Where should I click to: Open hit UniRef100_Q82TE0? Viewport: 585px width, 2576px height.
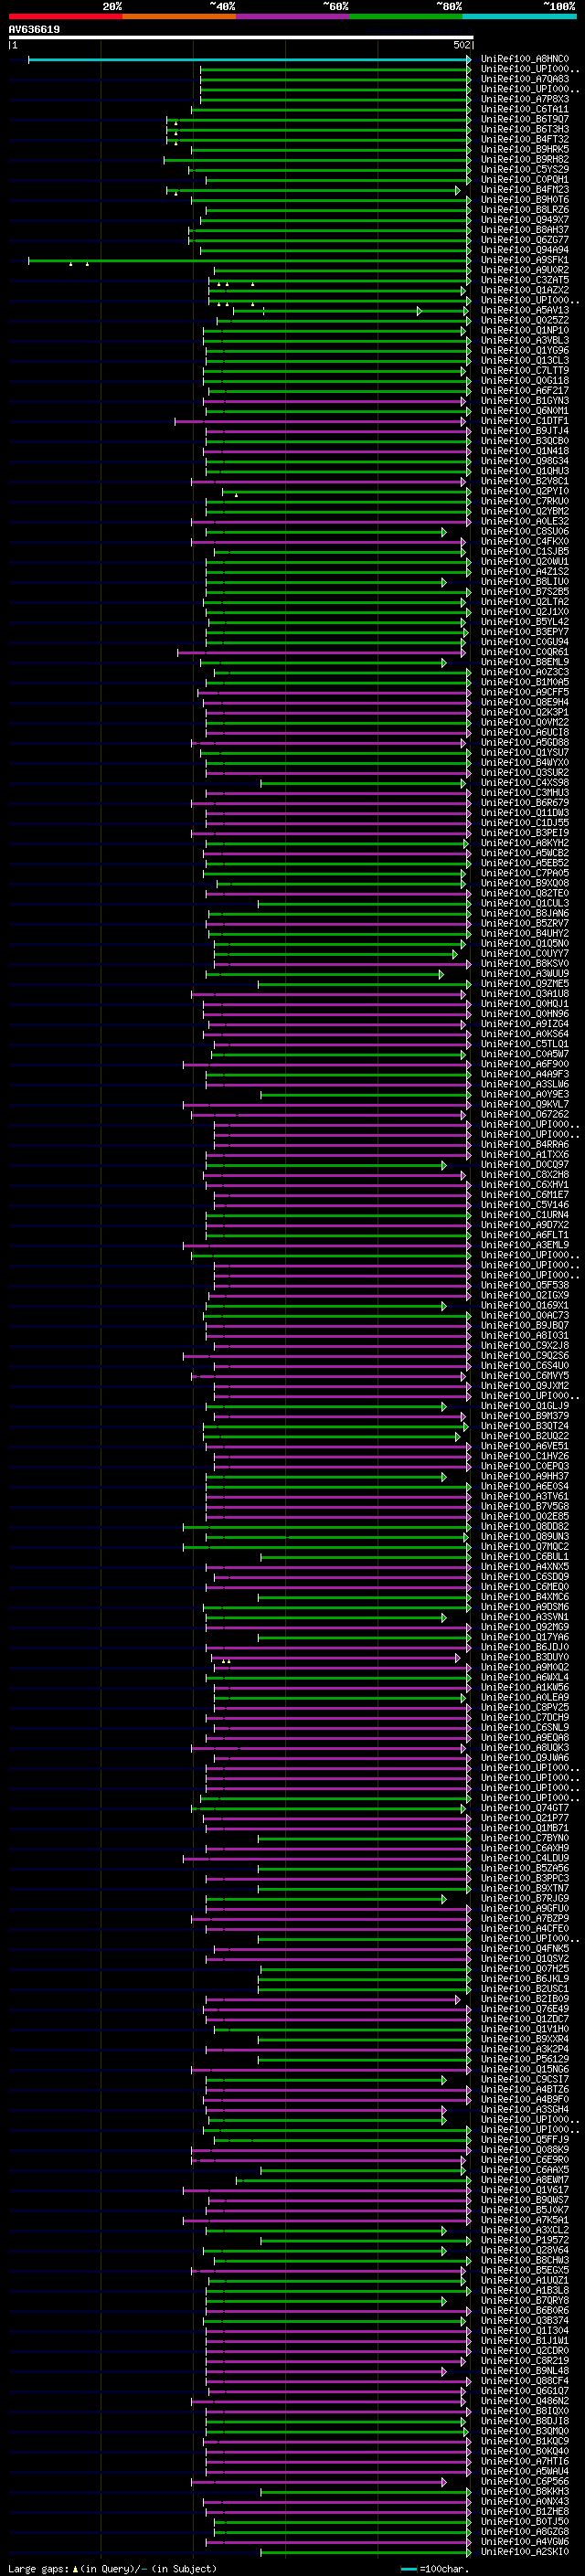click(x=524, y=892)
